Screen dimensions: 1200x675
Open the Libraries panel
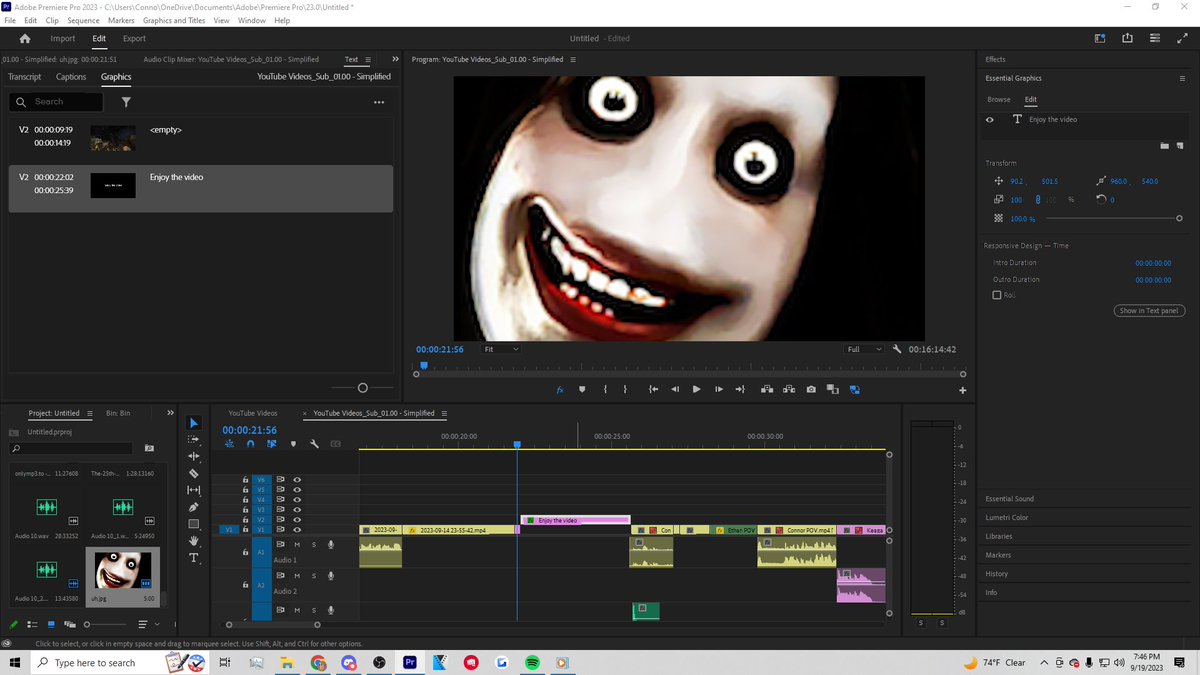tap(999, 536)
